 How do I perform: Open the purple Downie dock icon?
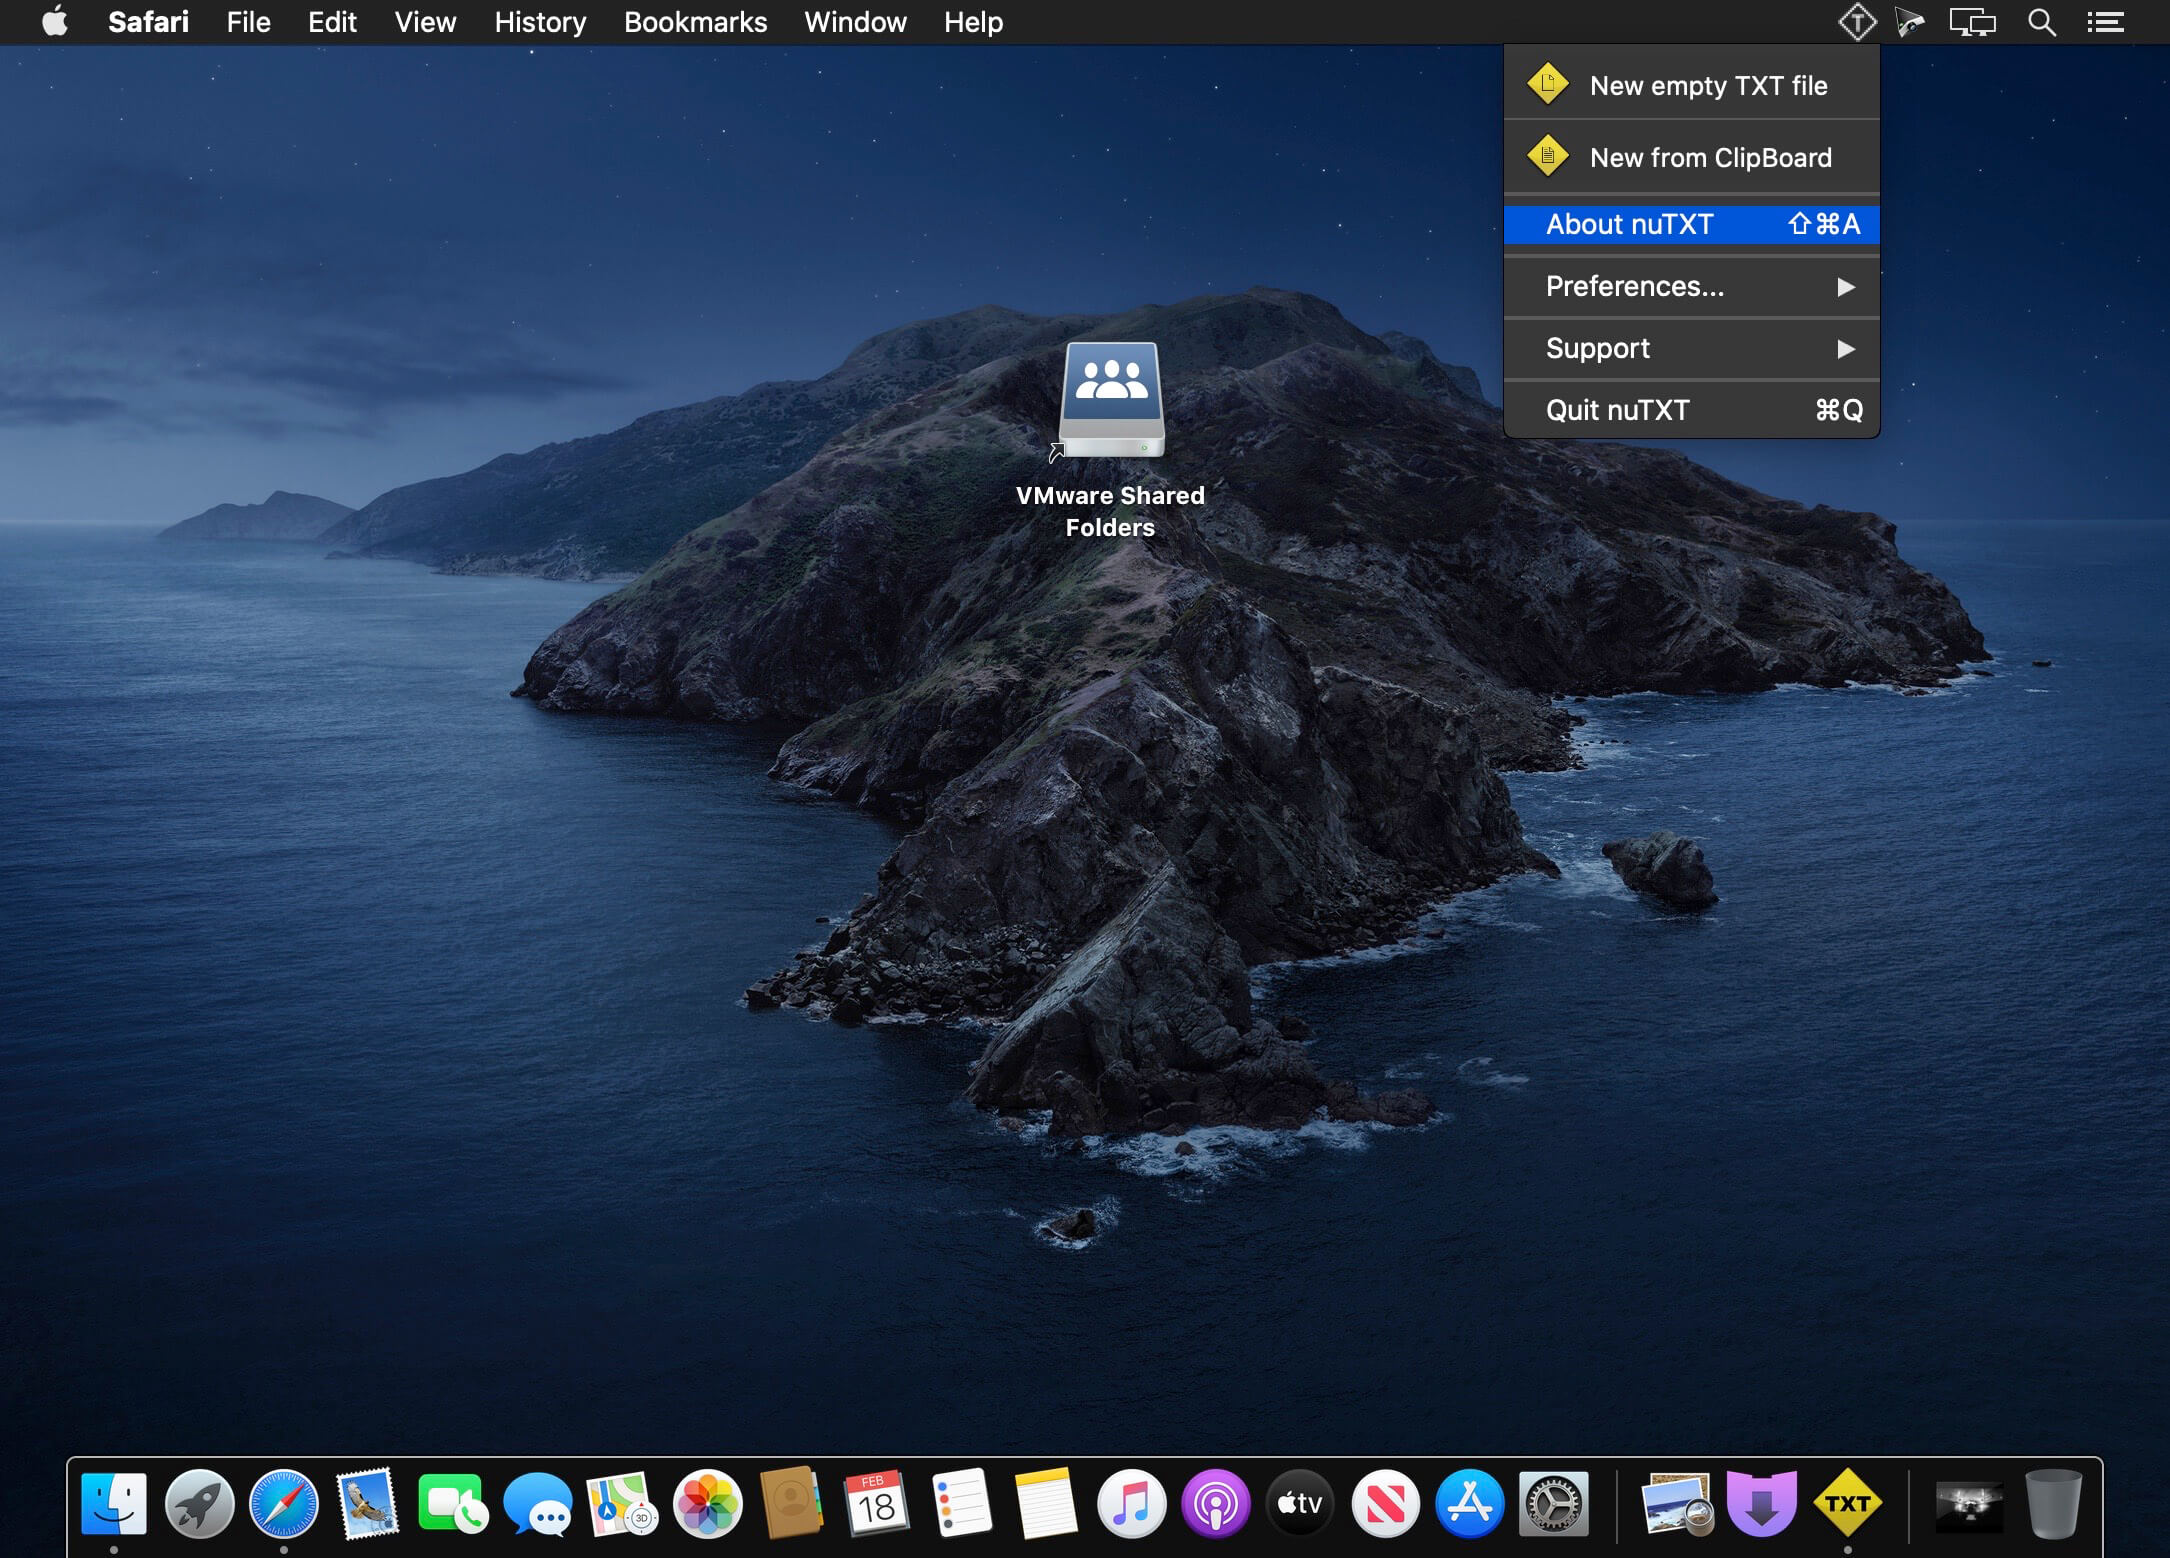(1761, 1503)
